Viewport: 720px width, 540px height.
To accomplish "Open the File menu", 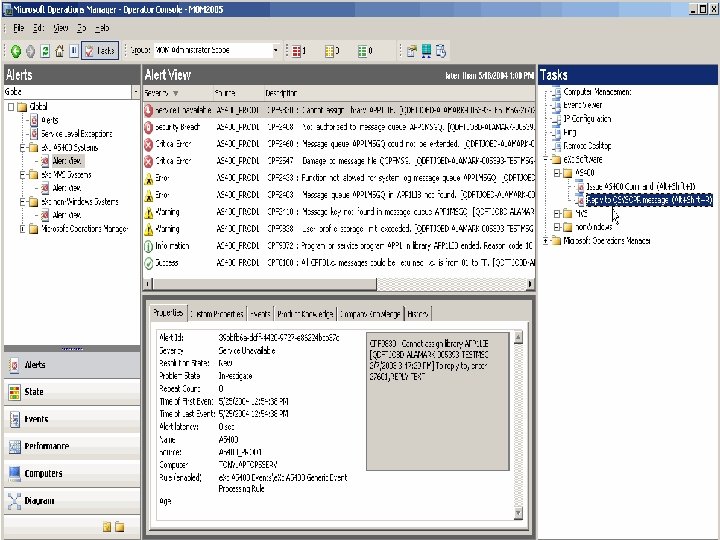I will point(18,28).
